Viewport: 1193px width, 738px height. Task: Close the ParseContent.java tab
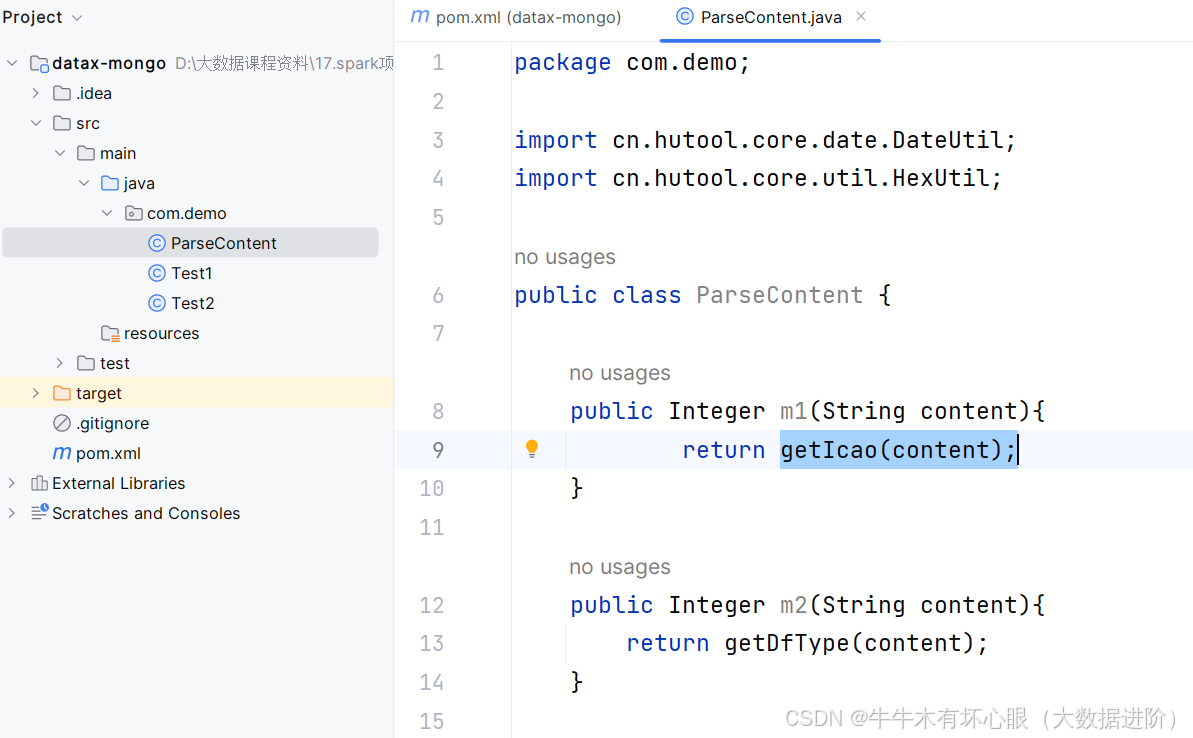[861, 17]
